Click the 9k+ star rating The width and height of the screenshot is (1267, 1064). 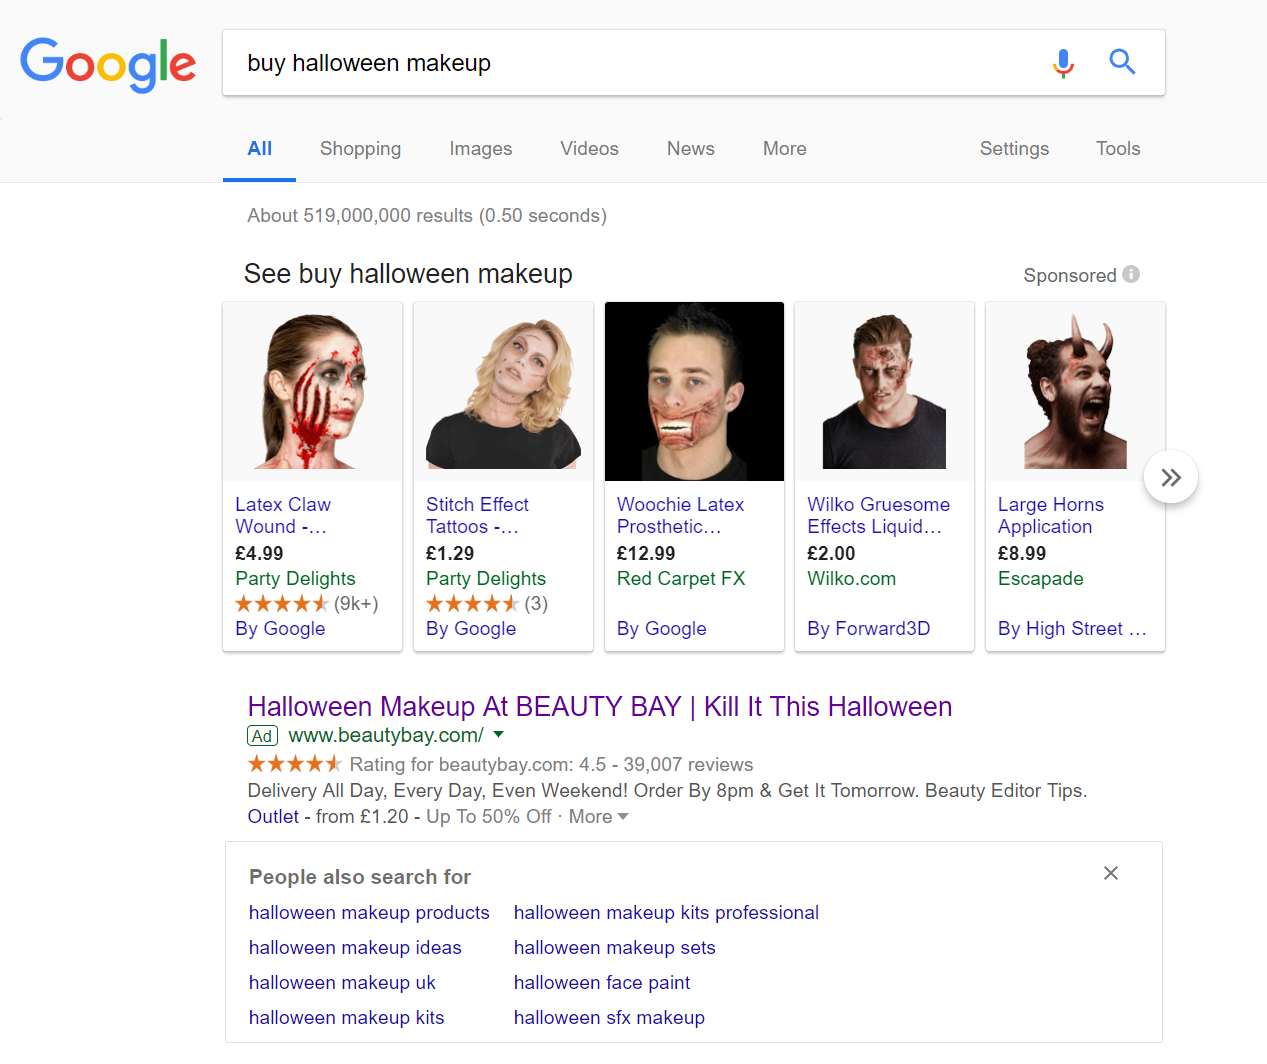[x=306, y=604]
